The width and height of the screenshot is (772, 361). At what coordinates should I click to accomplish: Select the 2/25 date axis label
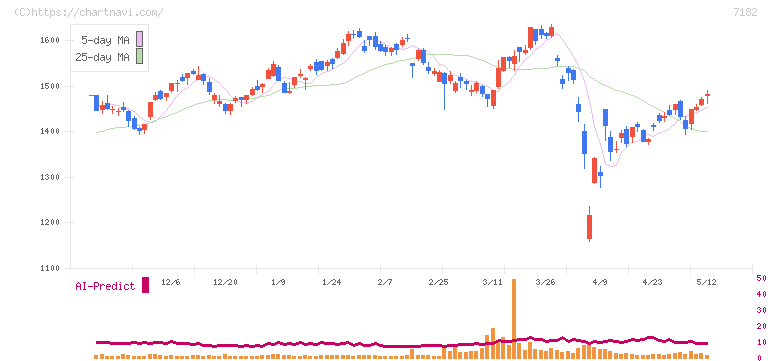(439, 282)
